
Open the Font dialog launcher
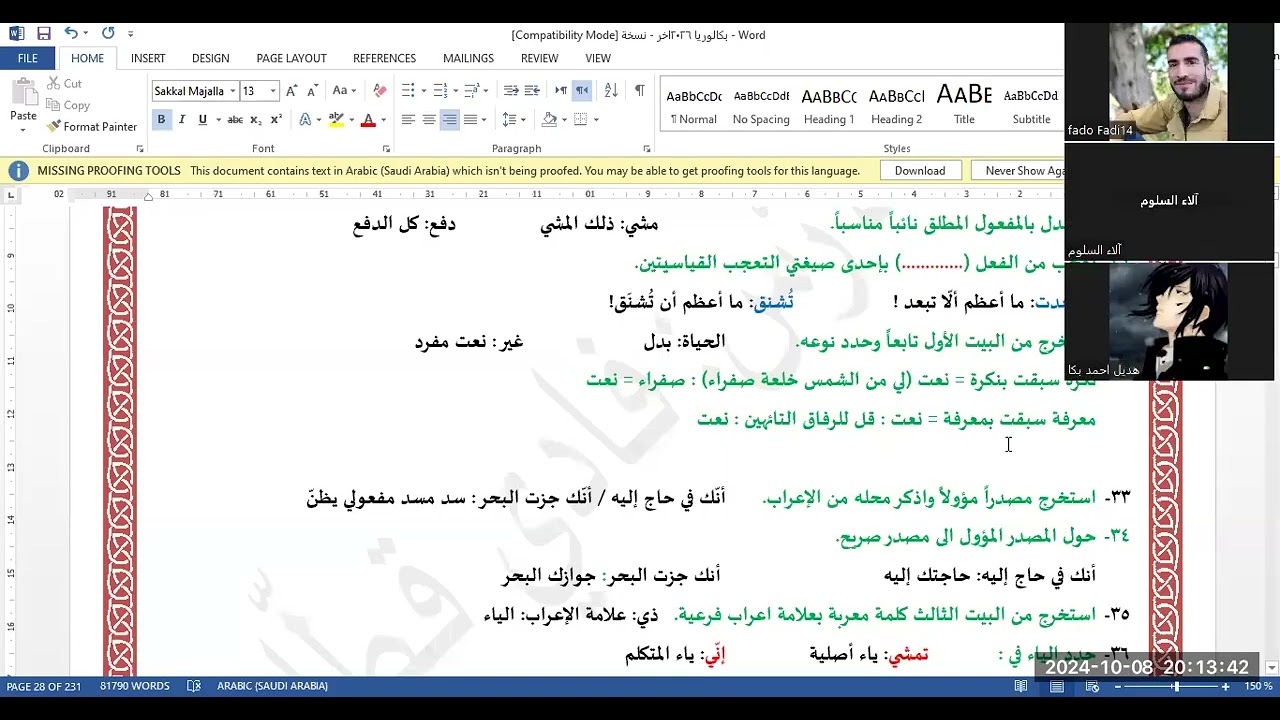pos(386,149)
